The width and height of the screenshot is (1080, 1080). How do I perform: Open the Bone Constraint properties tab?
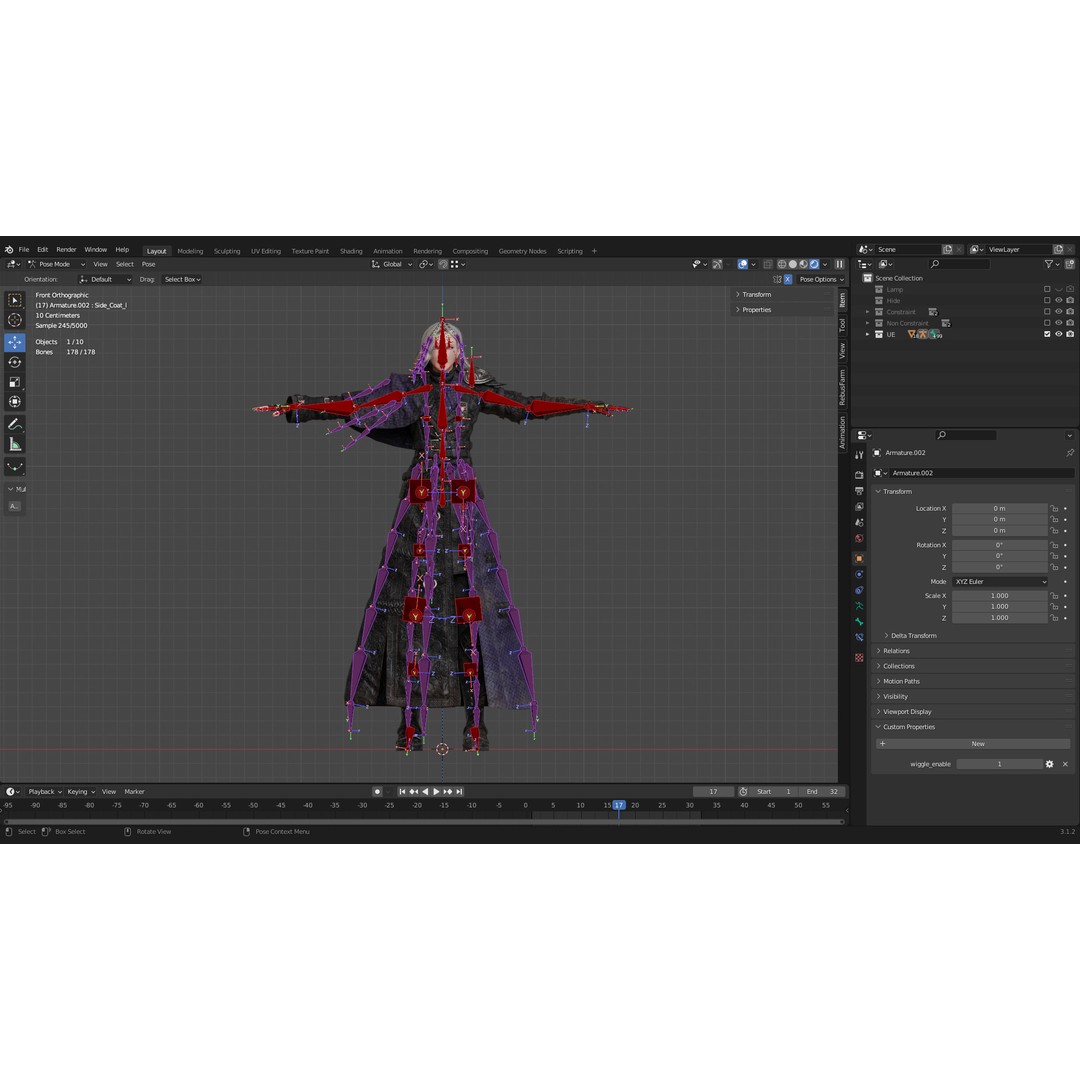click(859, 638)
